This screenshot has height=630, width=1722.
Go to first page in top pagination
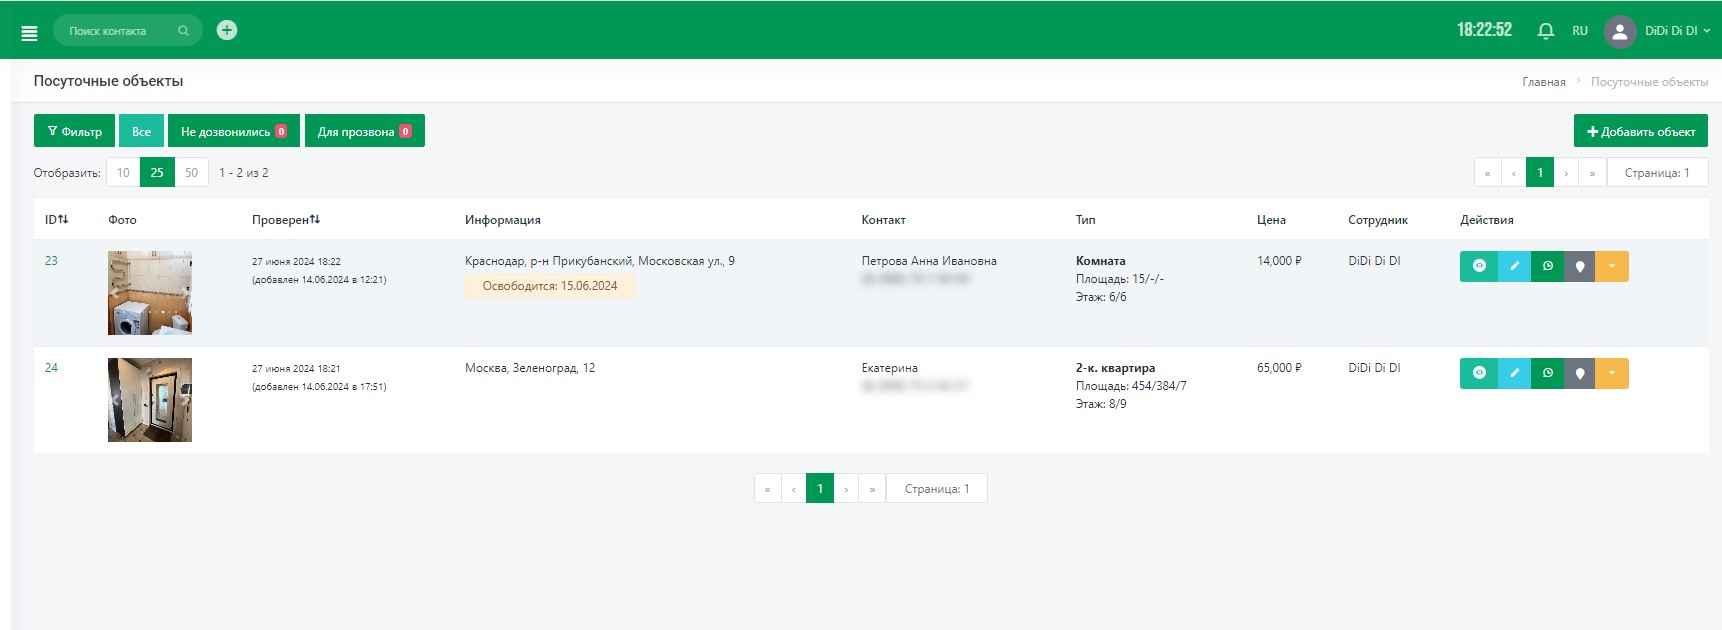point(1487,172)
